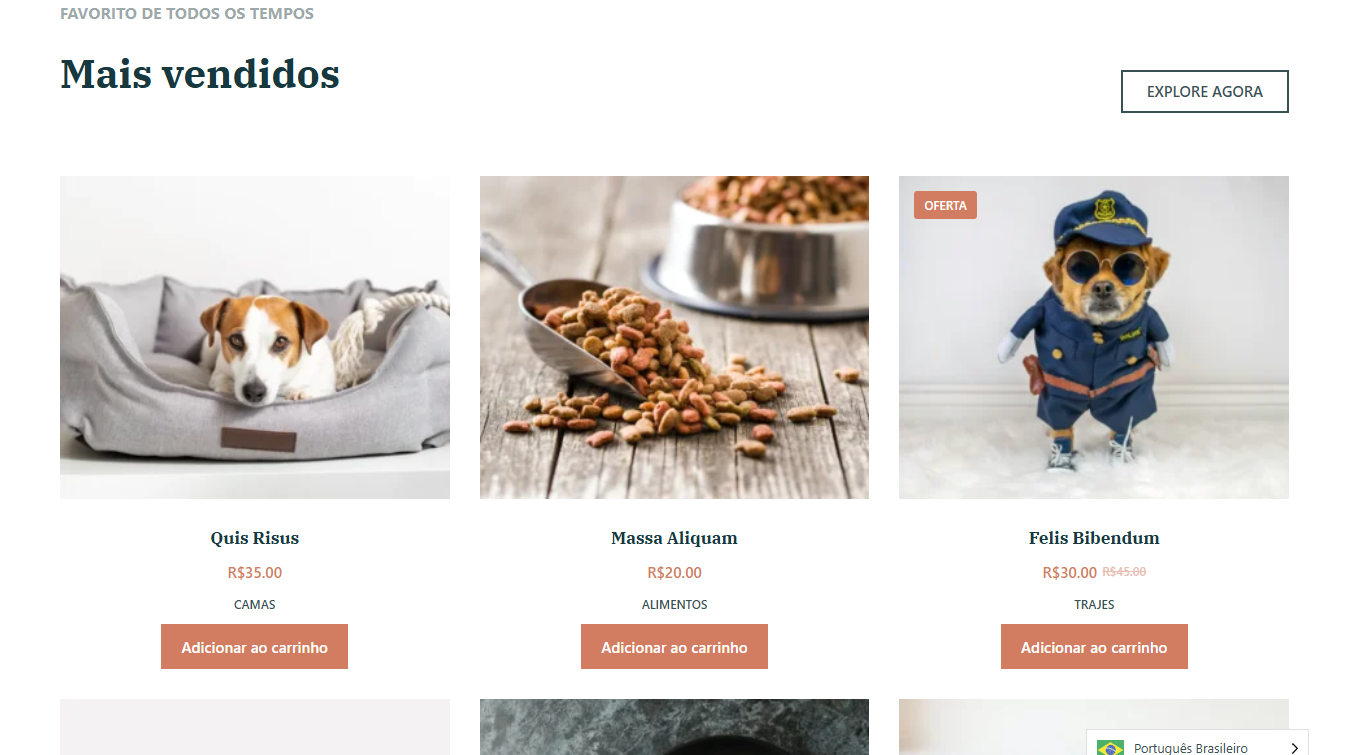Click the Mais vendidos heading

pos(200,74)
